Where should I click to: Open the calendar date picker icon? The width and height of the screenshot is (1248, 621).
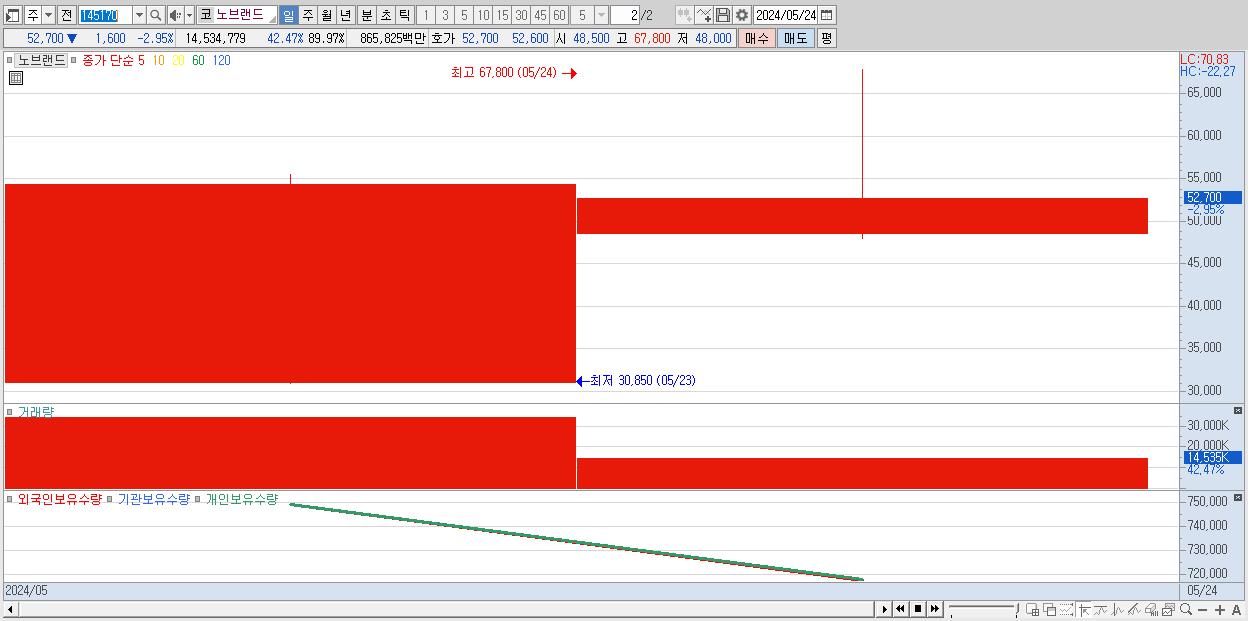827,15
